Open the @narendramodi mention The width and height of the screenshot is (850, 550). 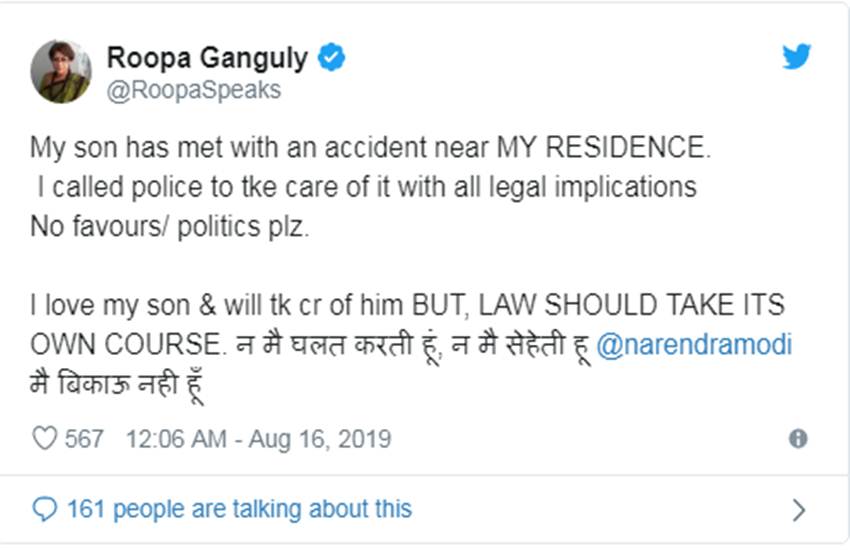point(693,345)
